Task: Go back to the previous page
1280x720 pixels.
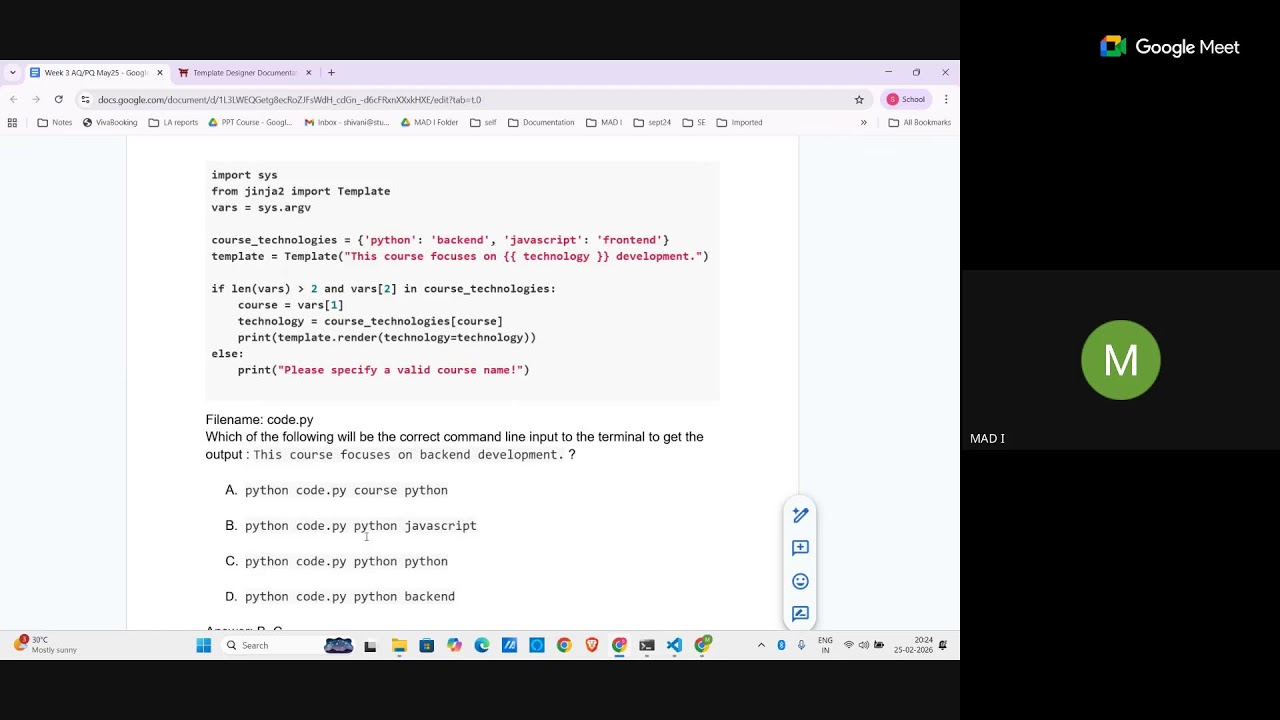Action: 13,100
